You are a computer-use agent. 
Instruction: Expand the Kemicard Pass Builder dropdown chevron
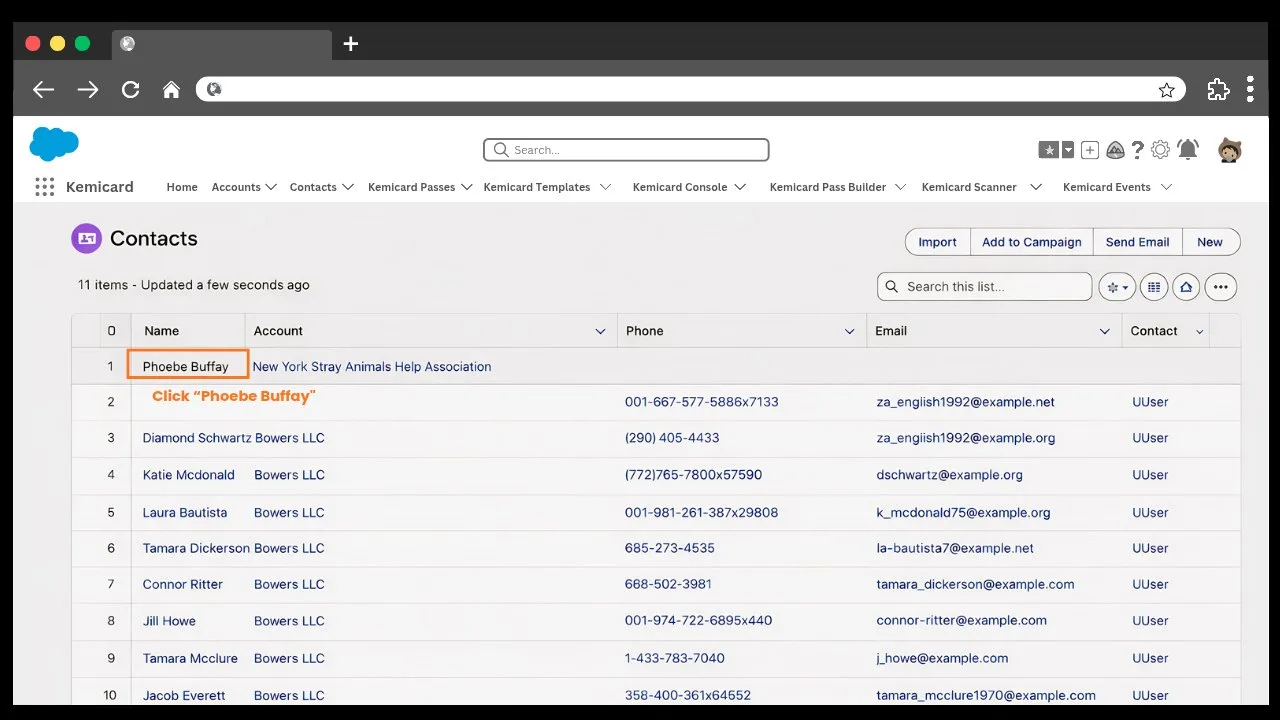tap(900, 187)
